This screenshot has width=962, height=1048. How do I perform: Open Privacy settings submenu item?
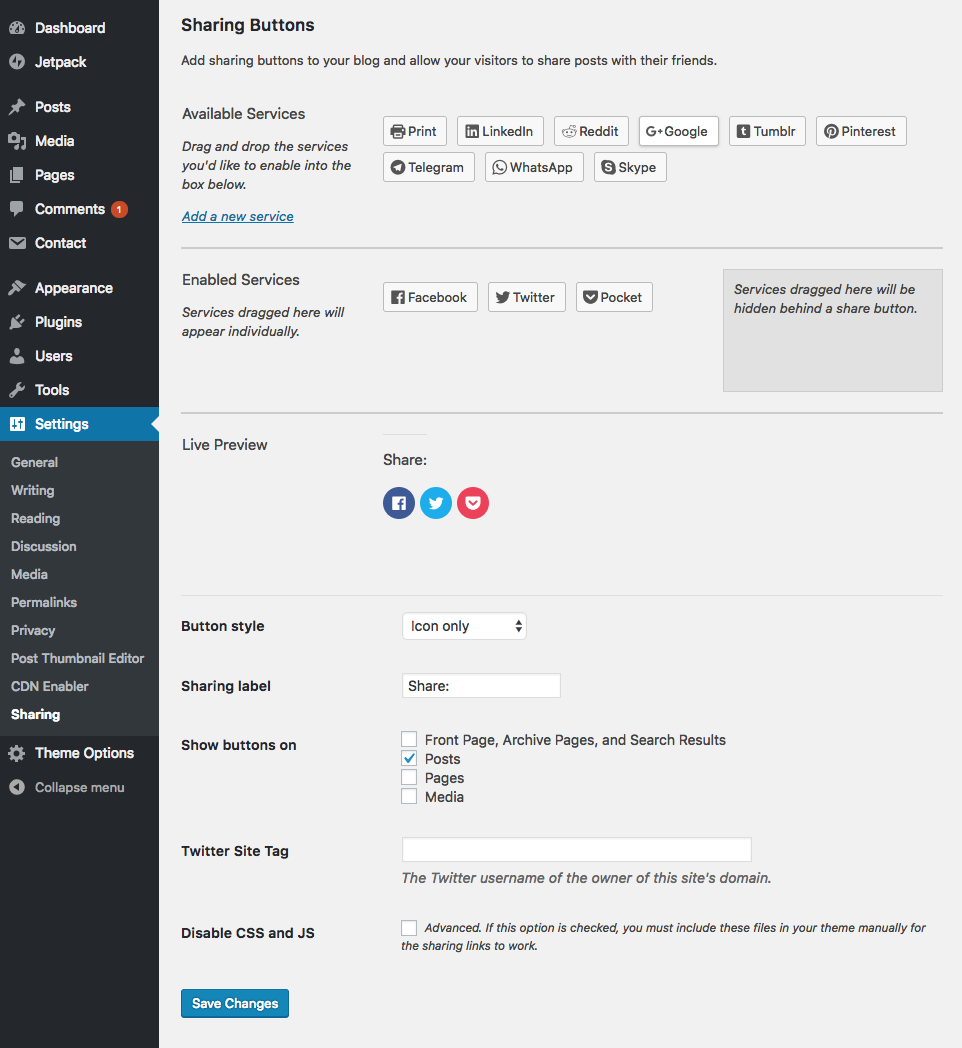(33, 631)
